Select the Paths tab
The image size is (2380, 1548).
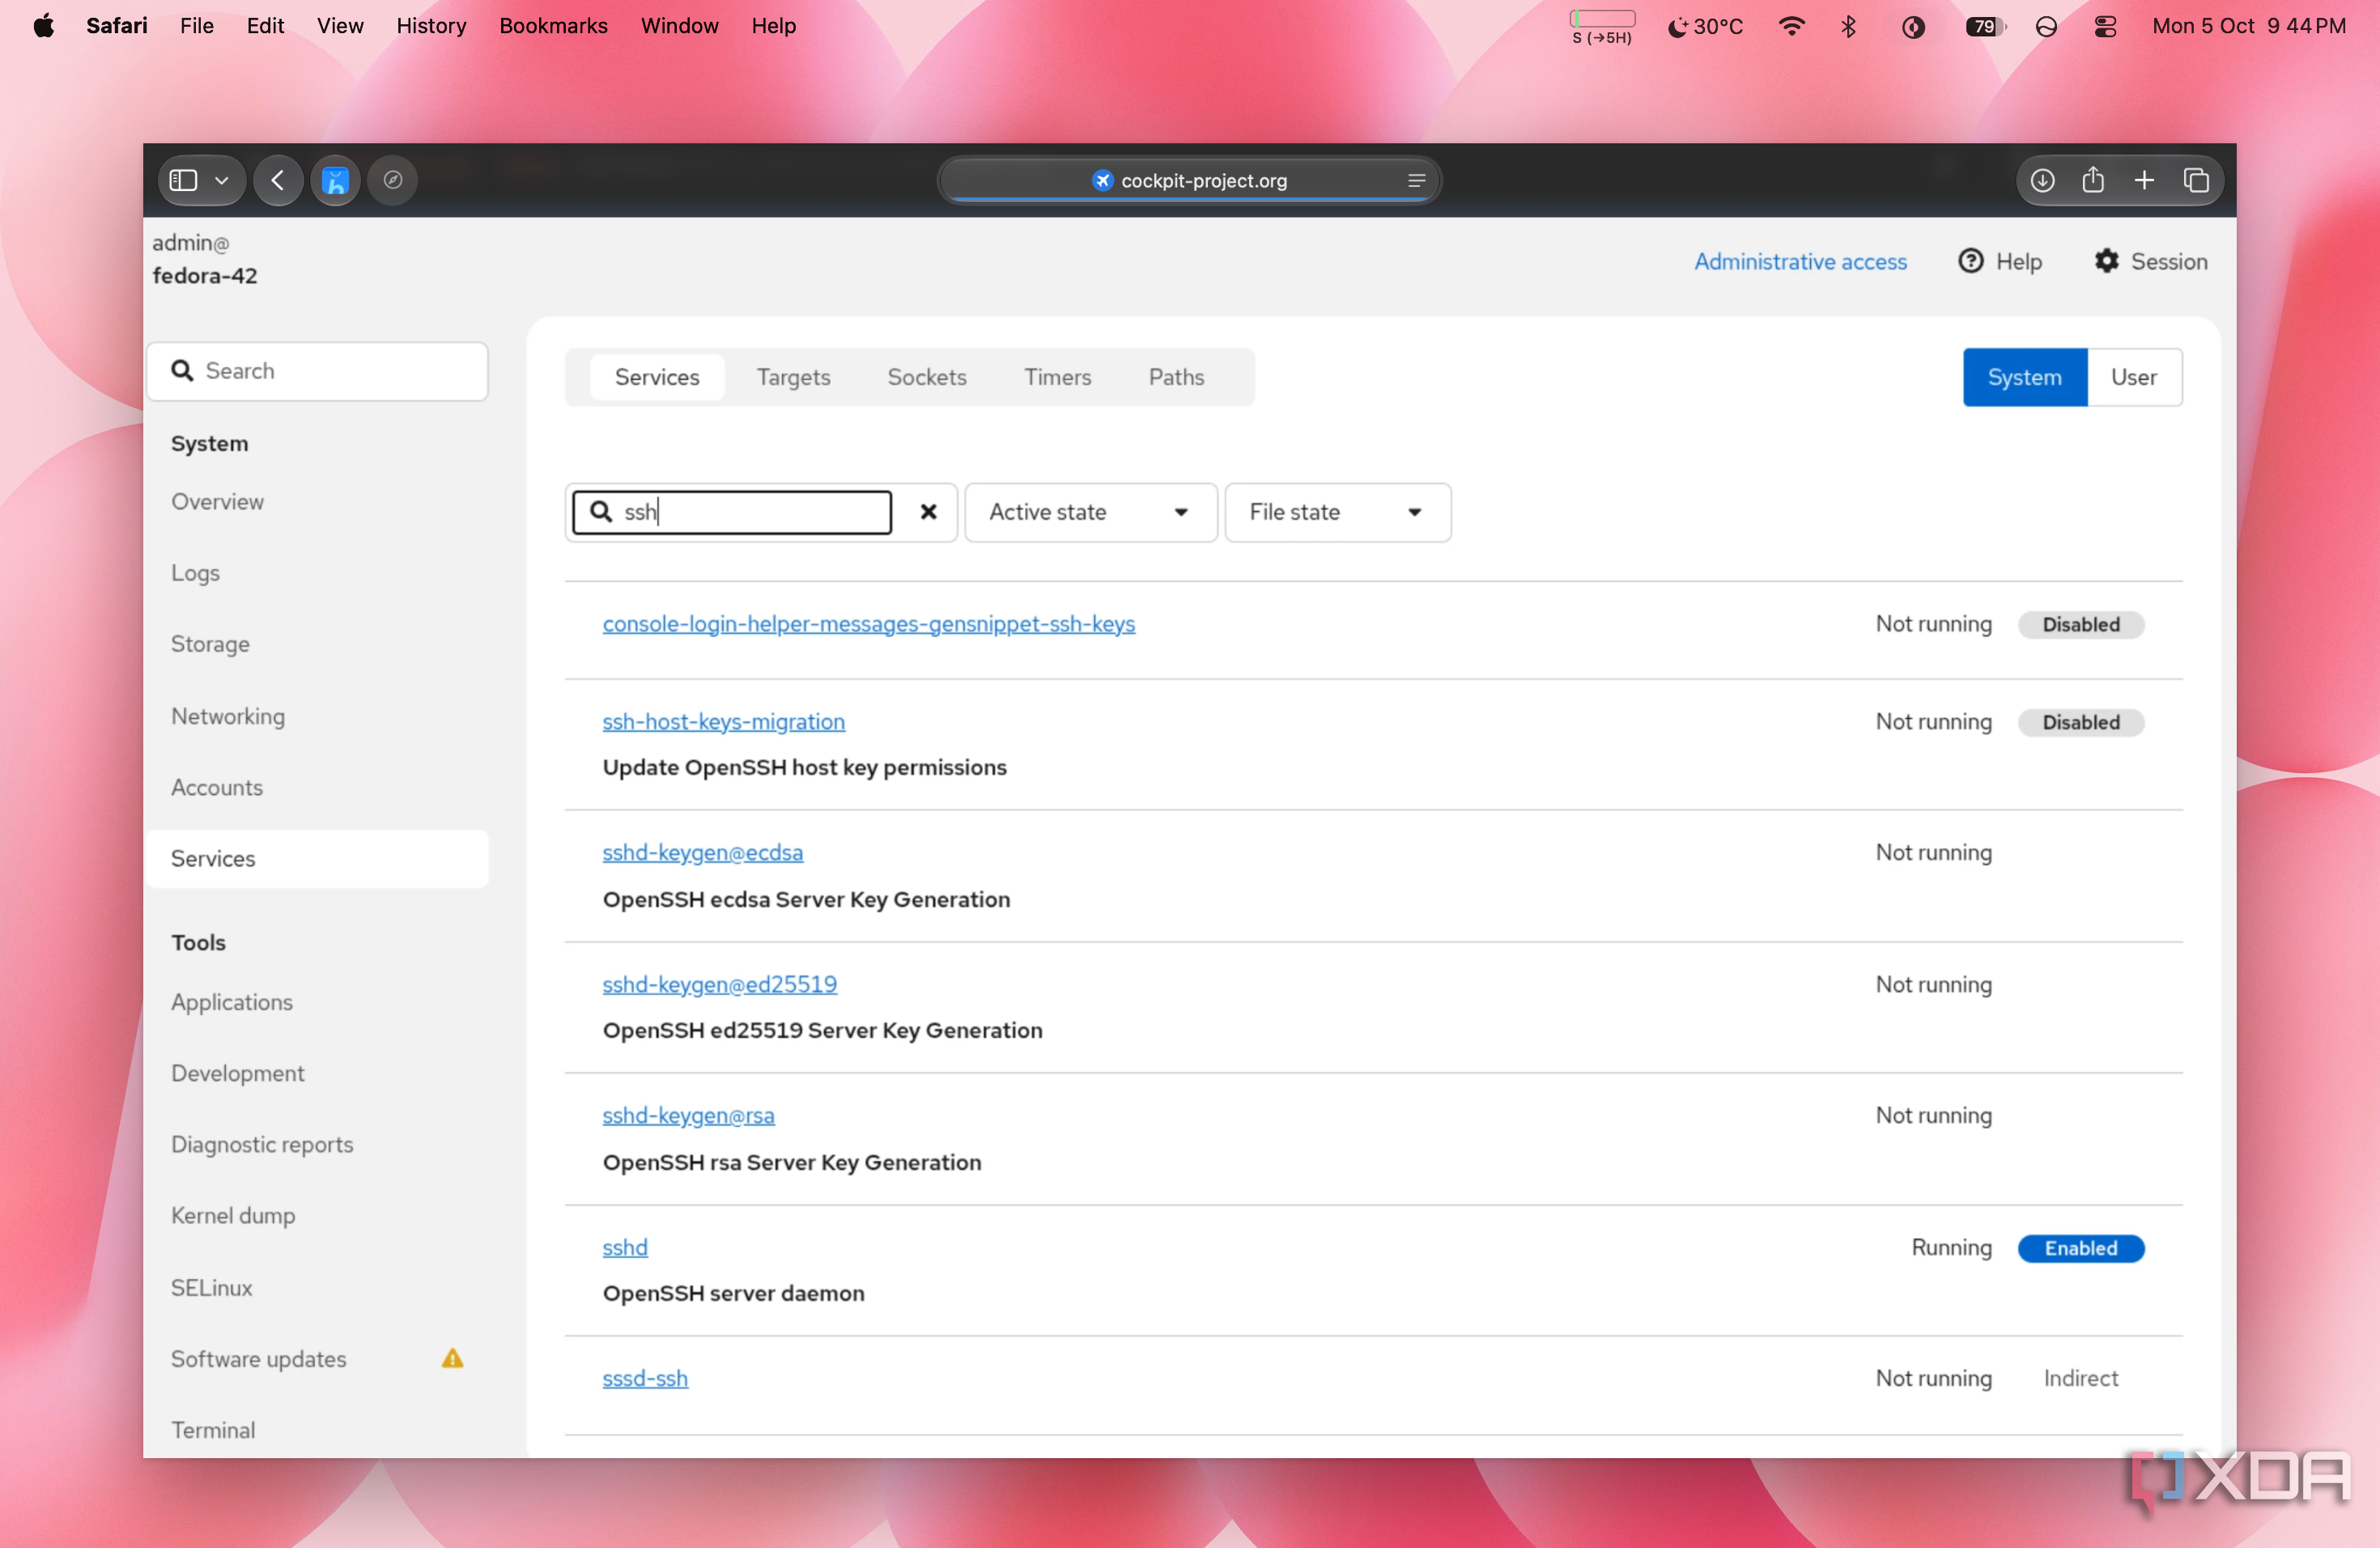(1176, 377)
